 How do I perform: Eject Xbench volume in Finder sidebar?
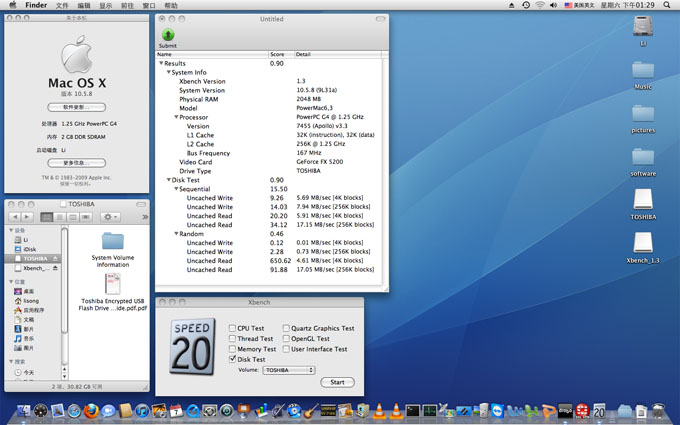click(x=56, y=268)
